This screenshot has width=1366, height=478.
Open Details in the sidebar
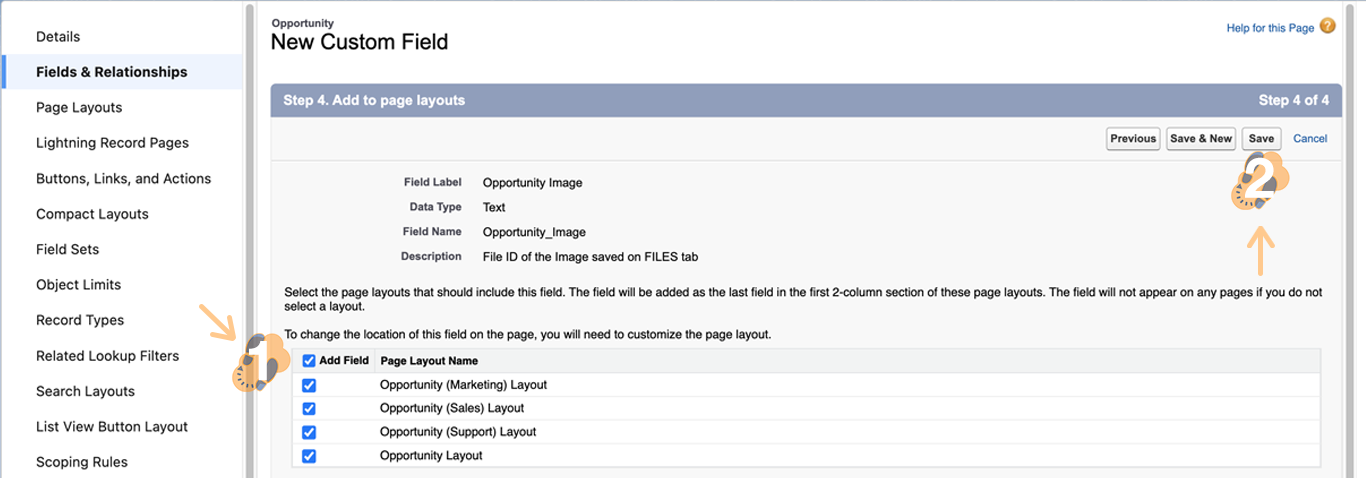[58, 37]
